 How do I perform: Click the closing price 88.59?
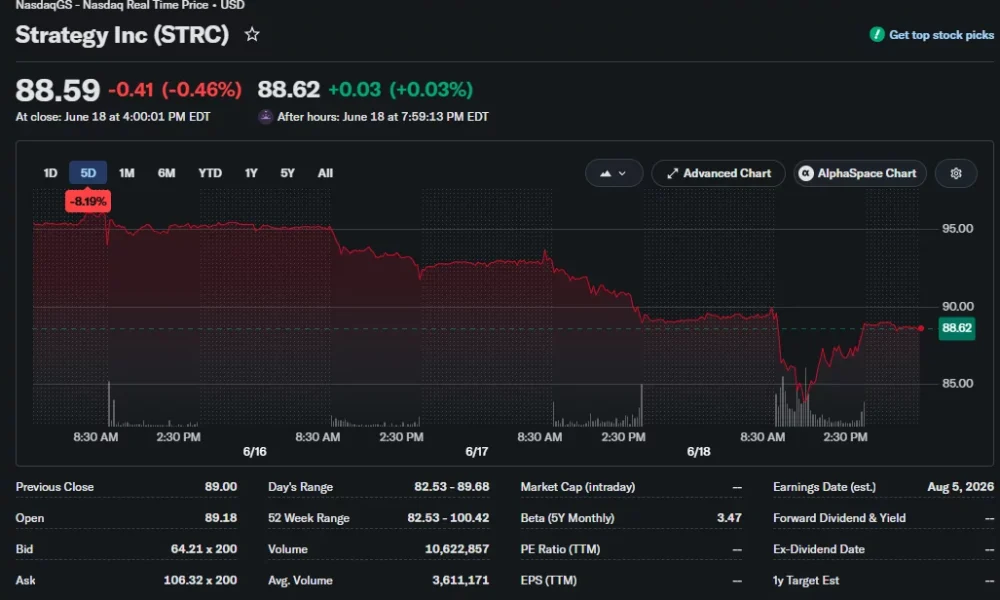57,90
